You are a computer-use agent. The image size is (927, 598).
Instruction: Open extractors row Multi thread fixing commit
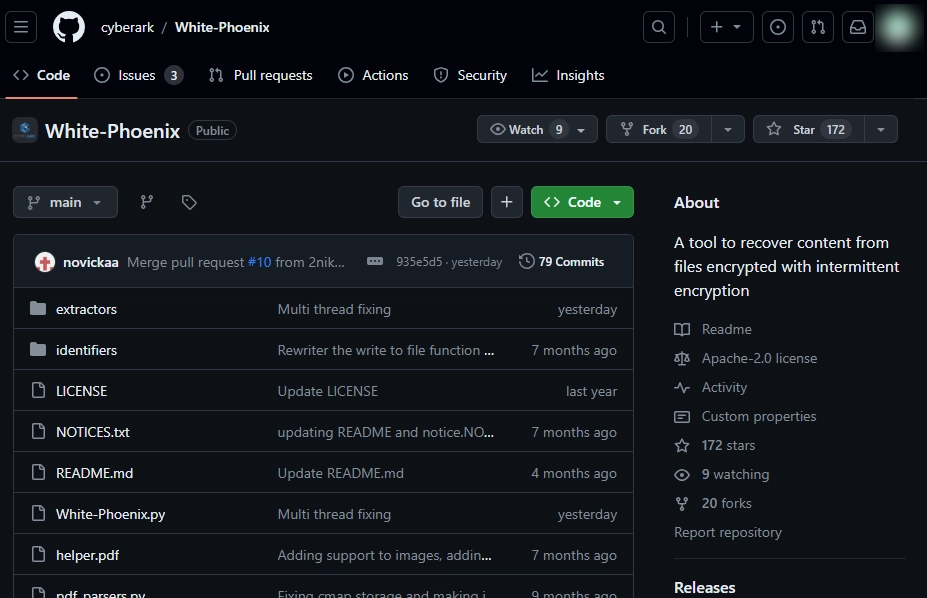[334, 308]
